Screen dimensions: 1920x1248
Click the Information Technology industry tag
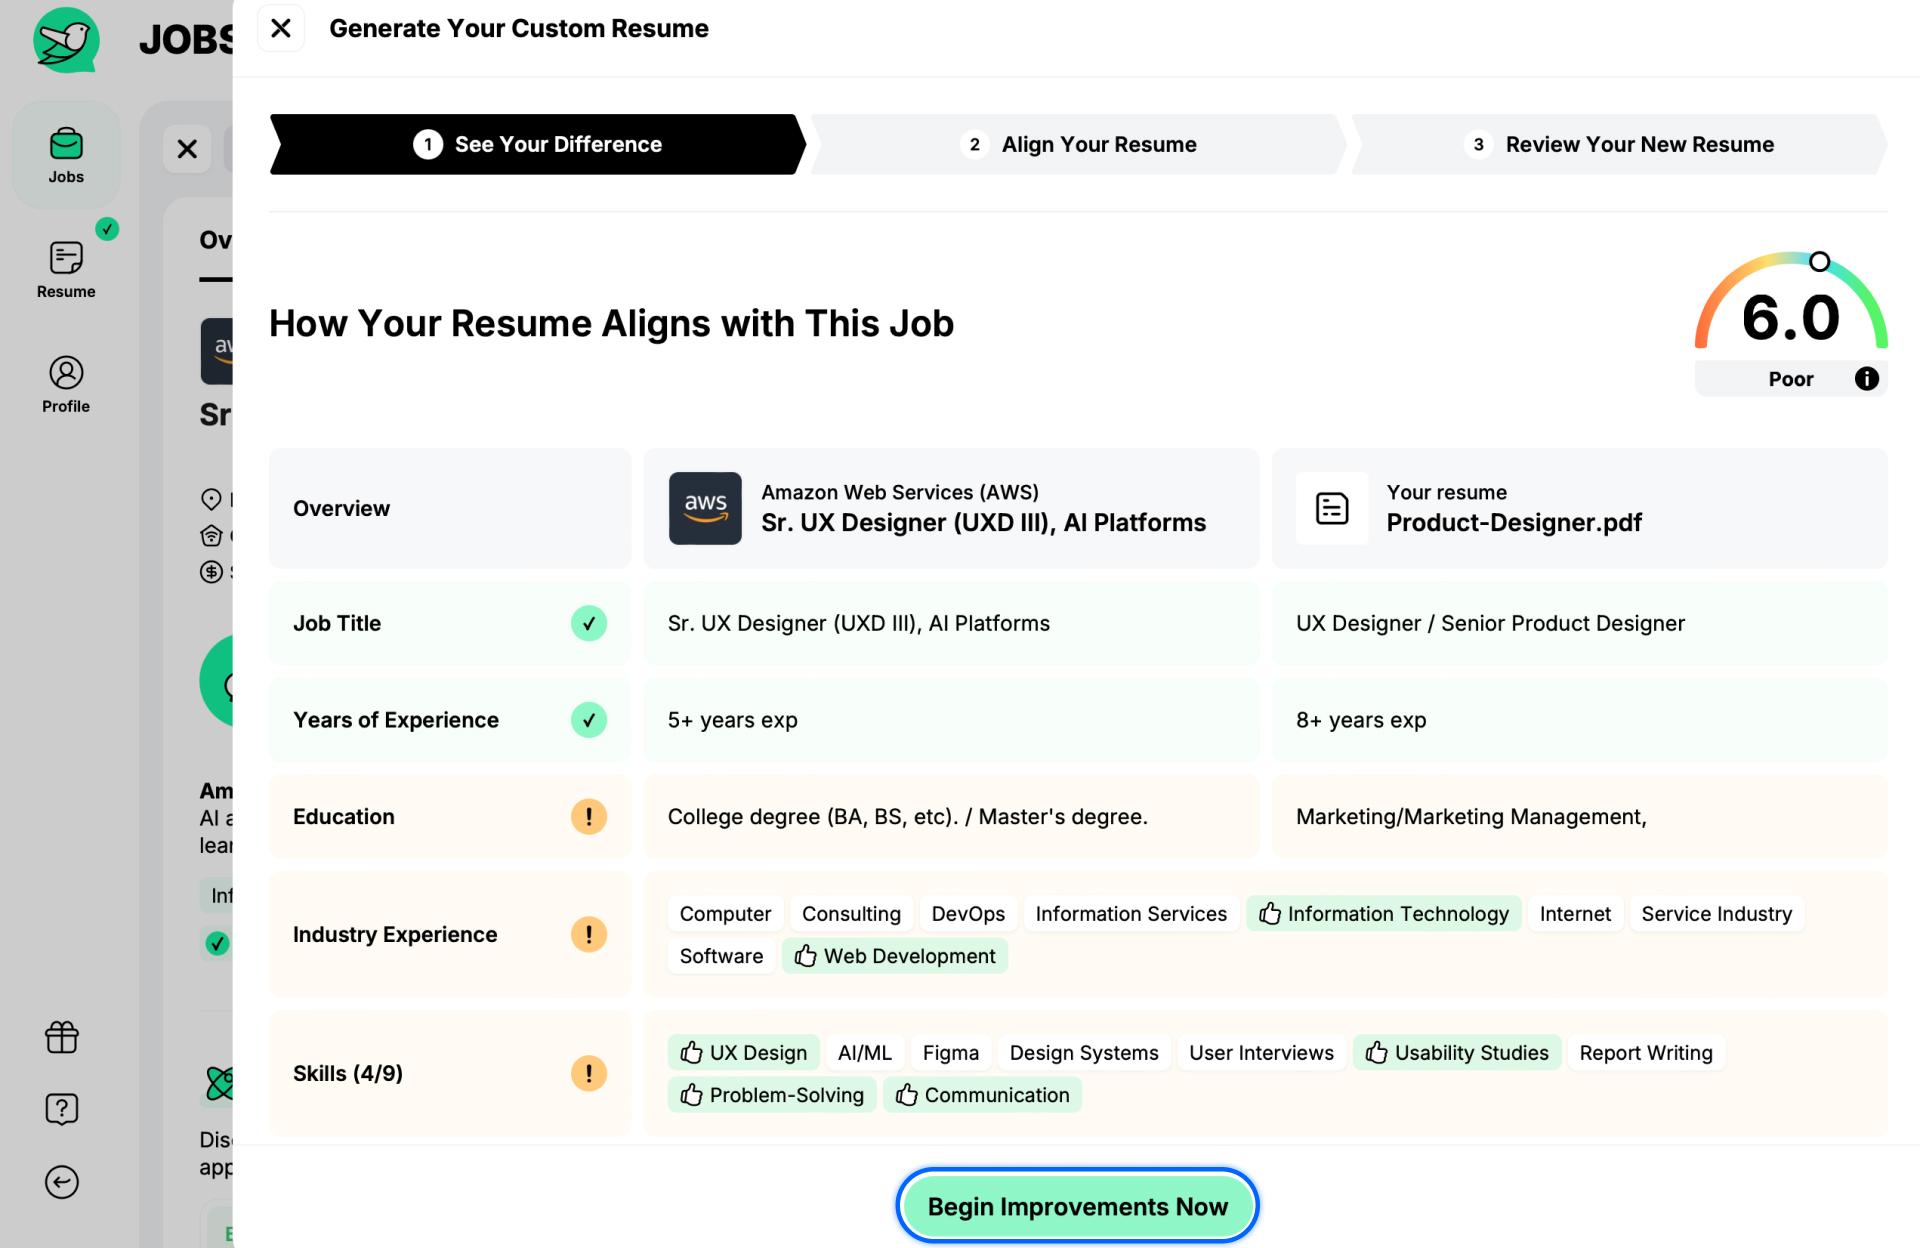[1385, 914]
